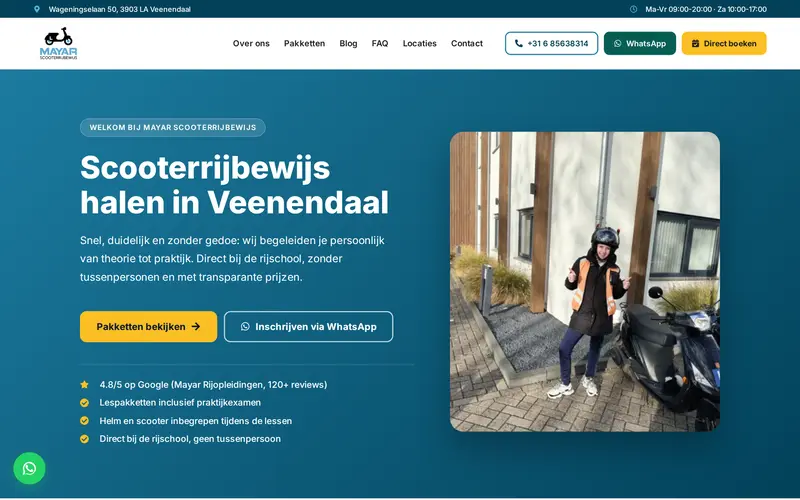The image size is (800, 500).
Task: Go to the Pakketten page
Action: coord(305,43)
